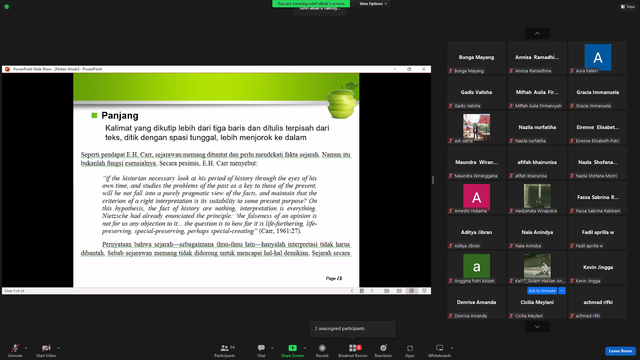Select Reading View icon in PowerPoint
Viewport: 640px width, 360px height.
[x=412, y=291]
